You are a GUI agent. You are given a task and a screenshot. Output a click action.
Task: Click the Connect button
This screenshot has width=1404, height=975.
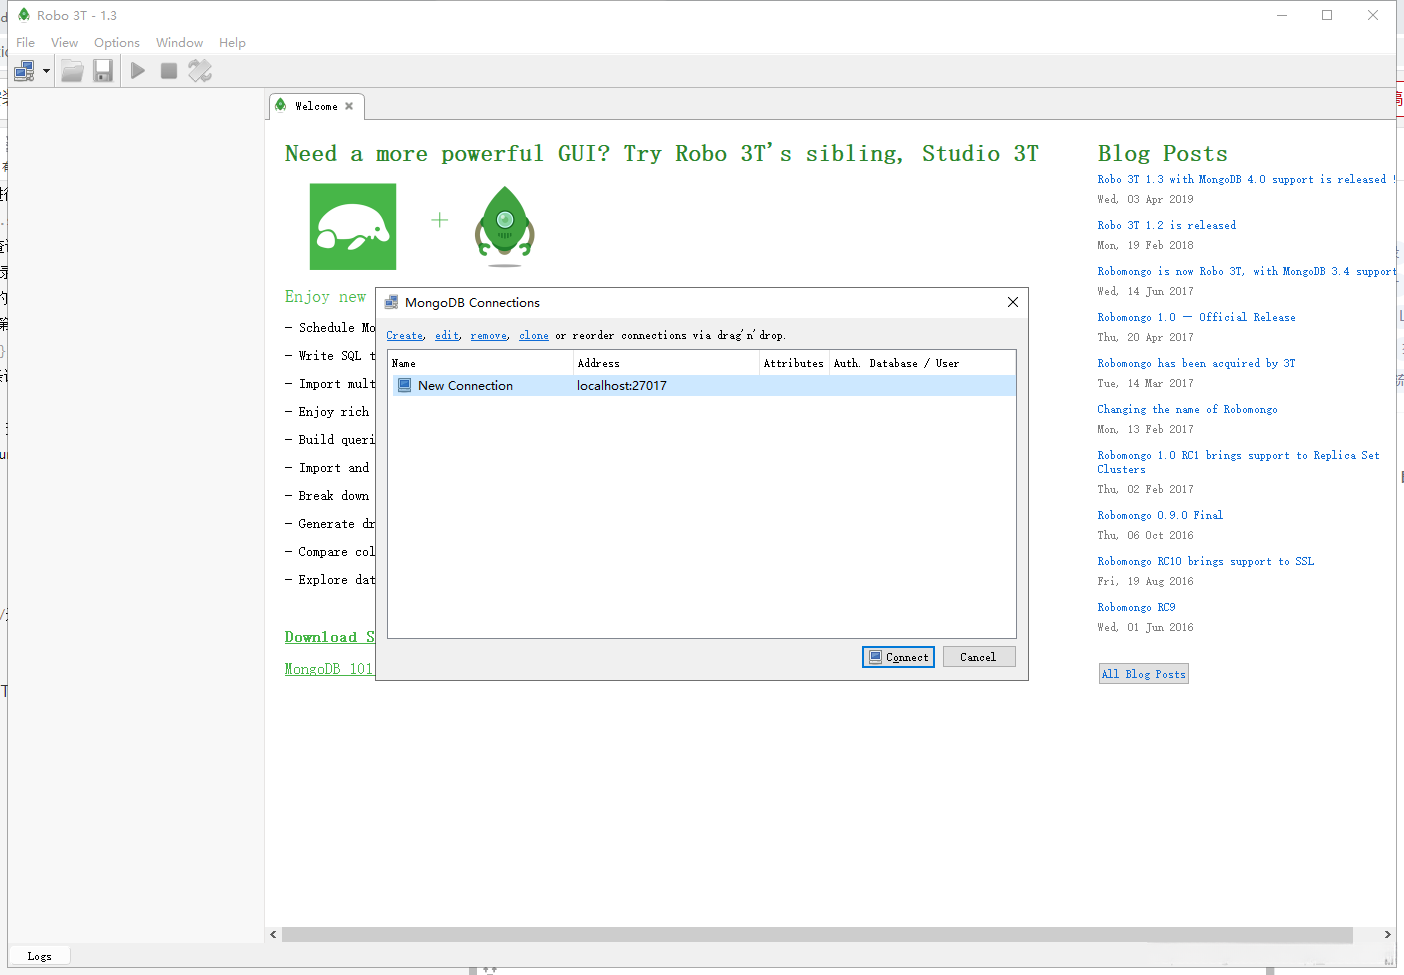click(898, 657)
